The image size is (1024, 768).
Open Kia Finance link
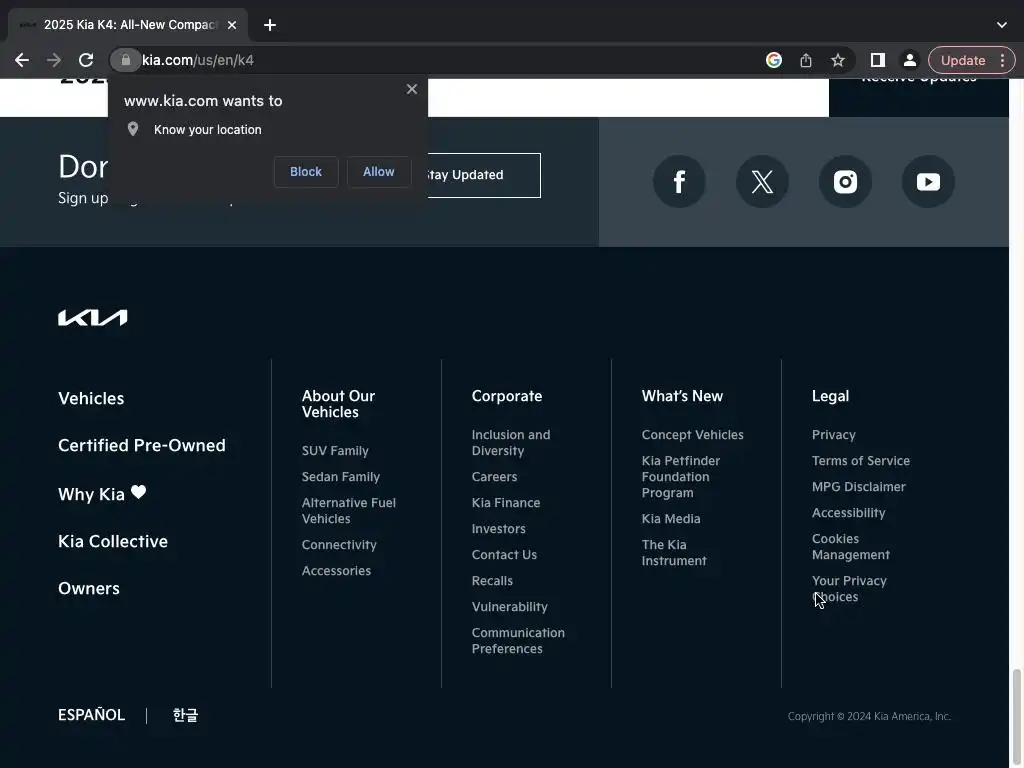pyautogui.click(x=506, y=503)
